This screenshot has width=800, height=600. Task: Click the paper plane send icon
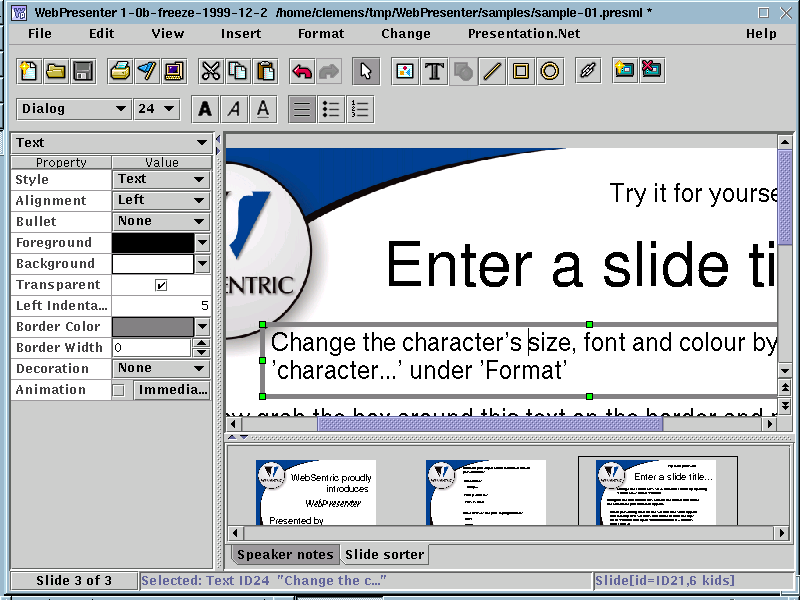(147, 71)
